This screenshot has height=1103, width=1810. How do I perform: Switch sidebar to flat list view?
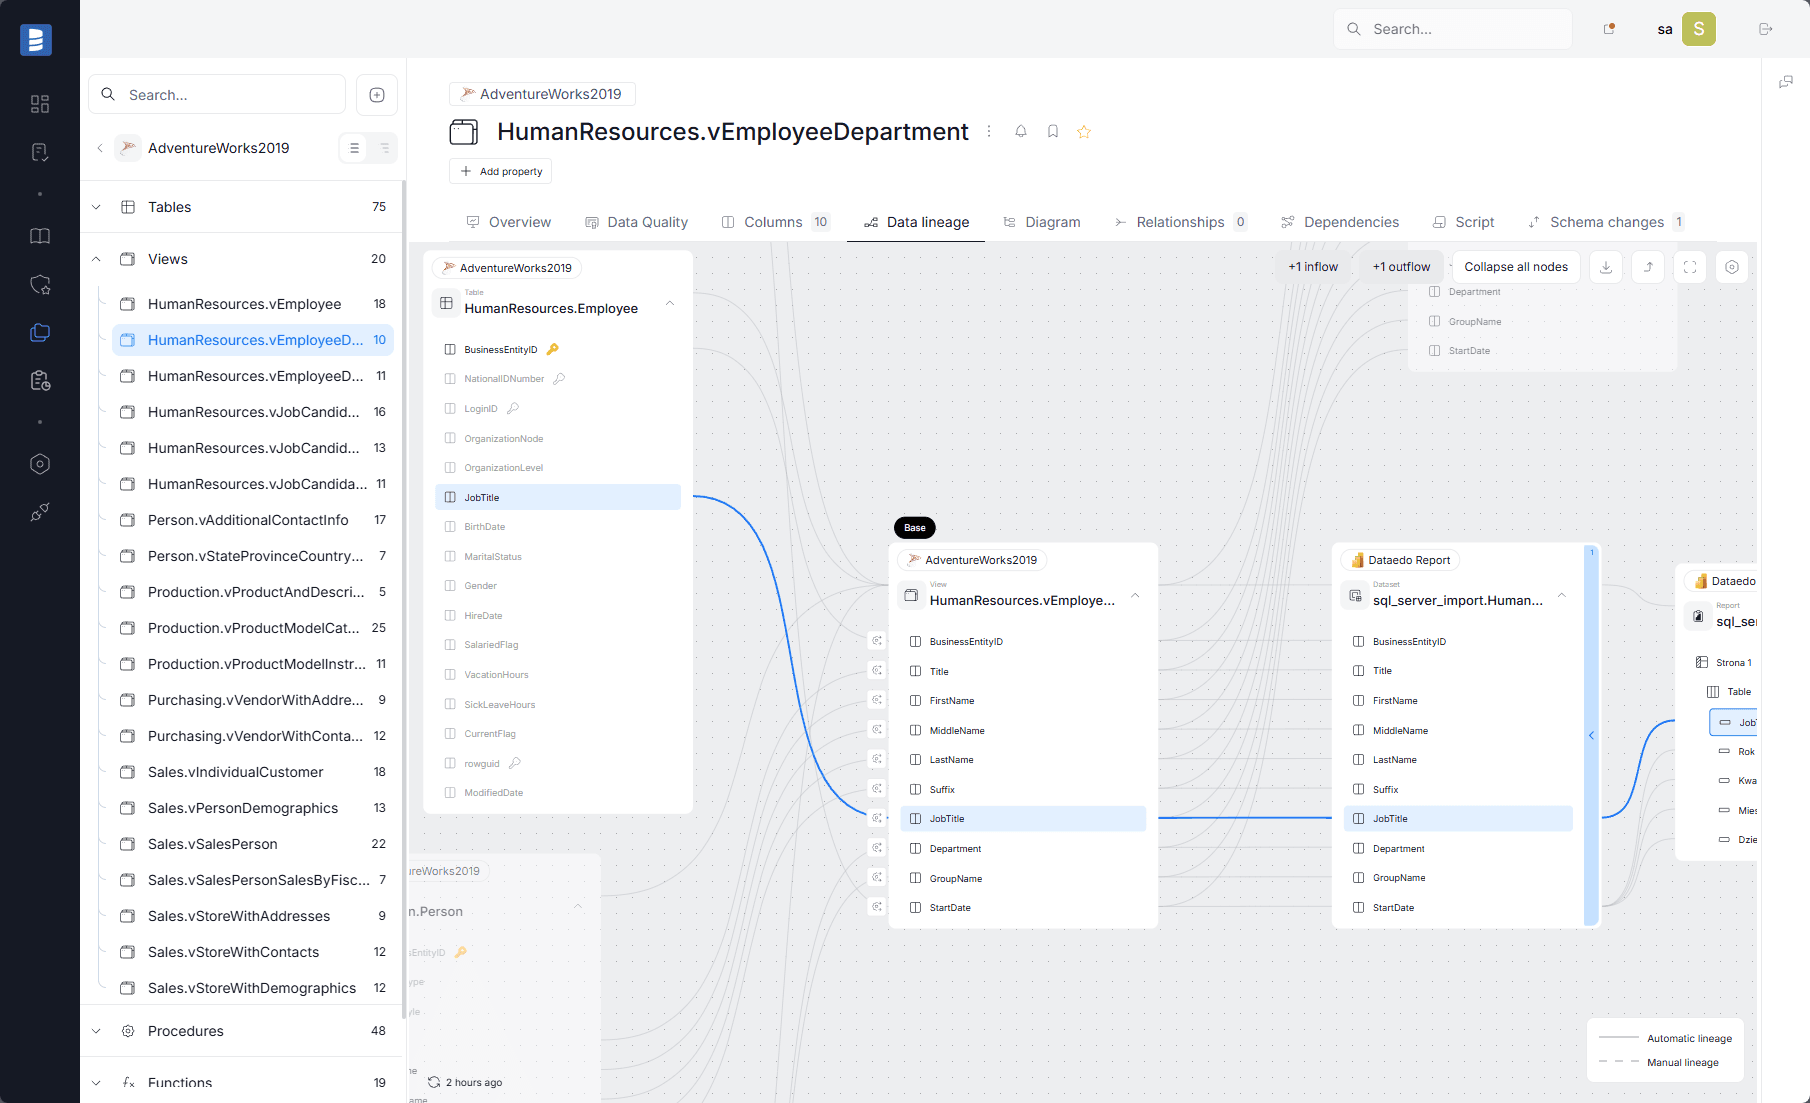[354, 148]
